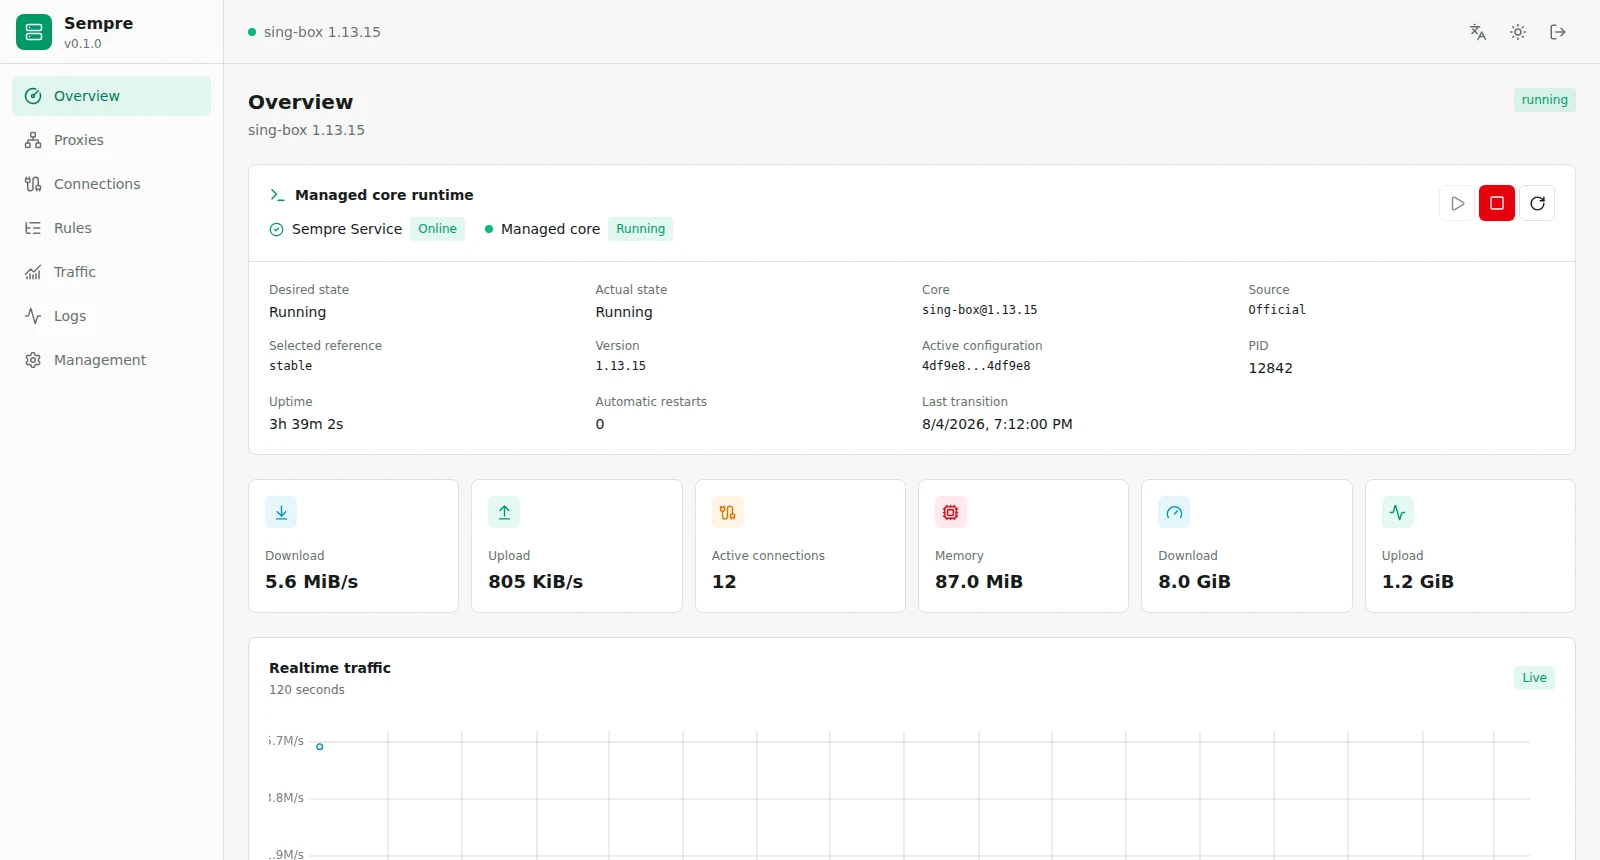Click the Rules list icon
The width and height of the screenshot is (1600, 860).
[33, 228]
